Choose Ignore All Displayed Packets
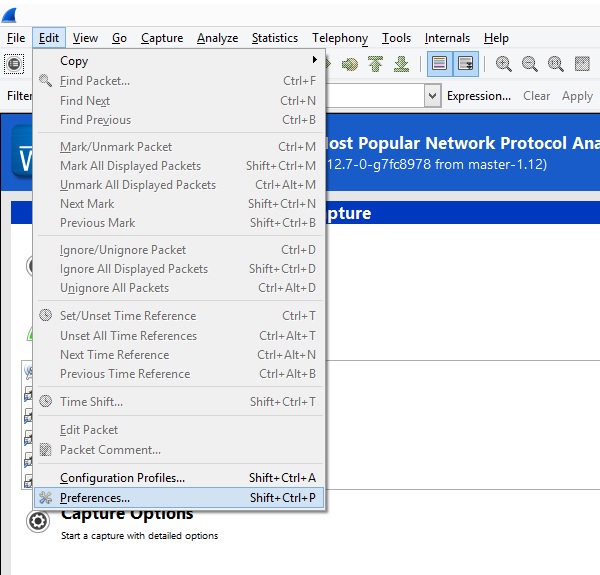This screenshot has height=575, width=600. (179, 269)
